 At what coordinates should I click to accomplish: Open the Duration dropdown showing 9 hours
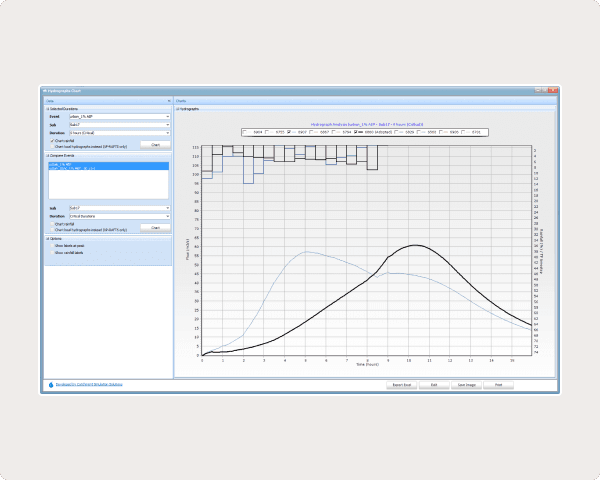tap(168, 132)
